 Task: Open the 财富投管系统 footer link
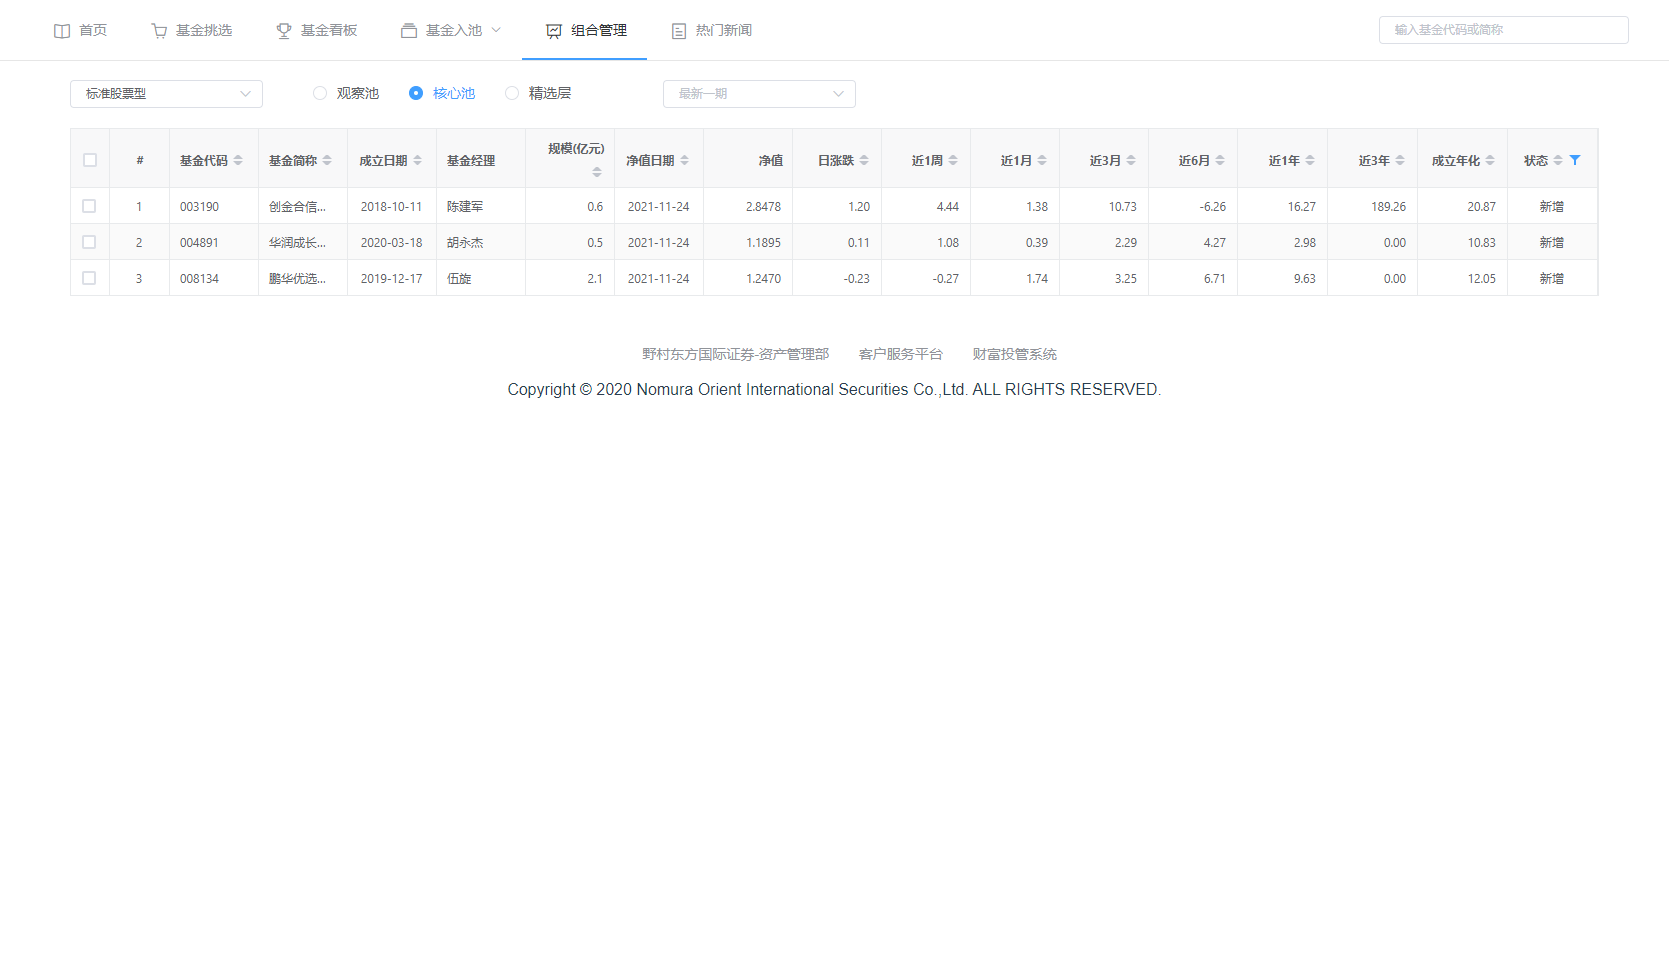click(x=1014, y=354)
